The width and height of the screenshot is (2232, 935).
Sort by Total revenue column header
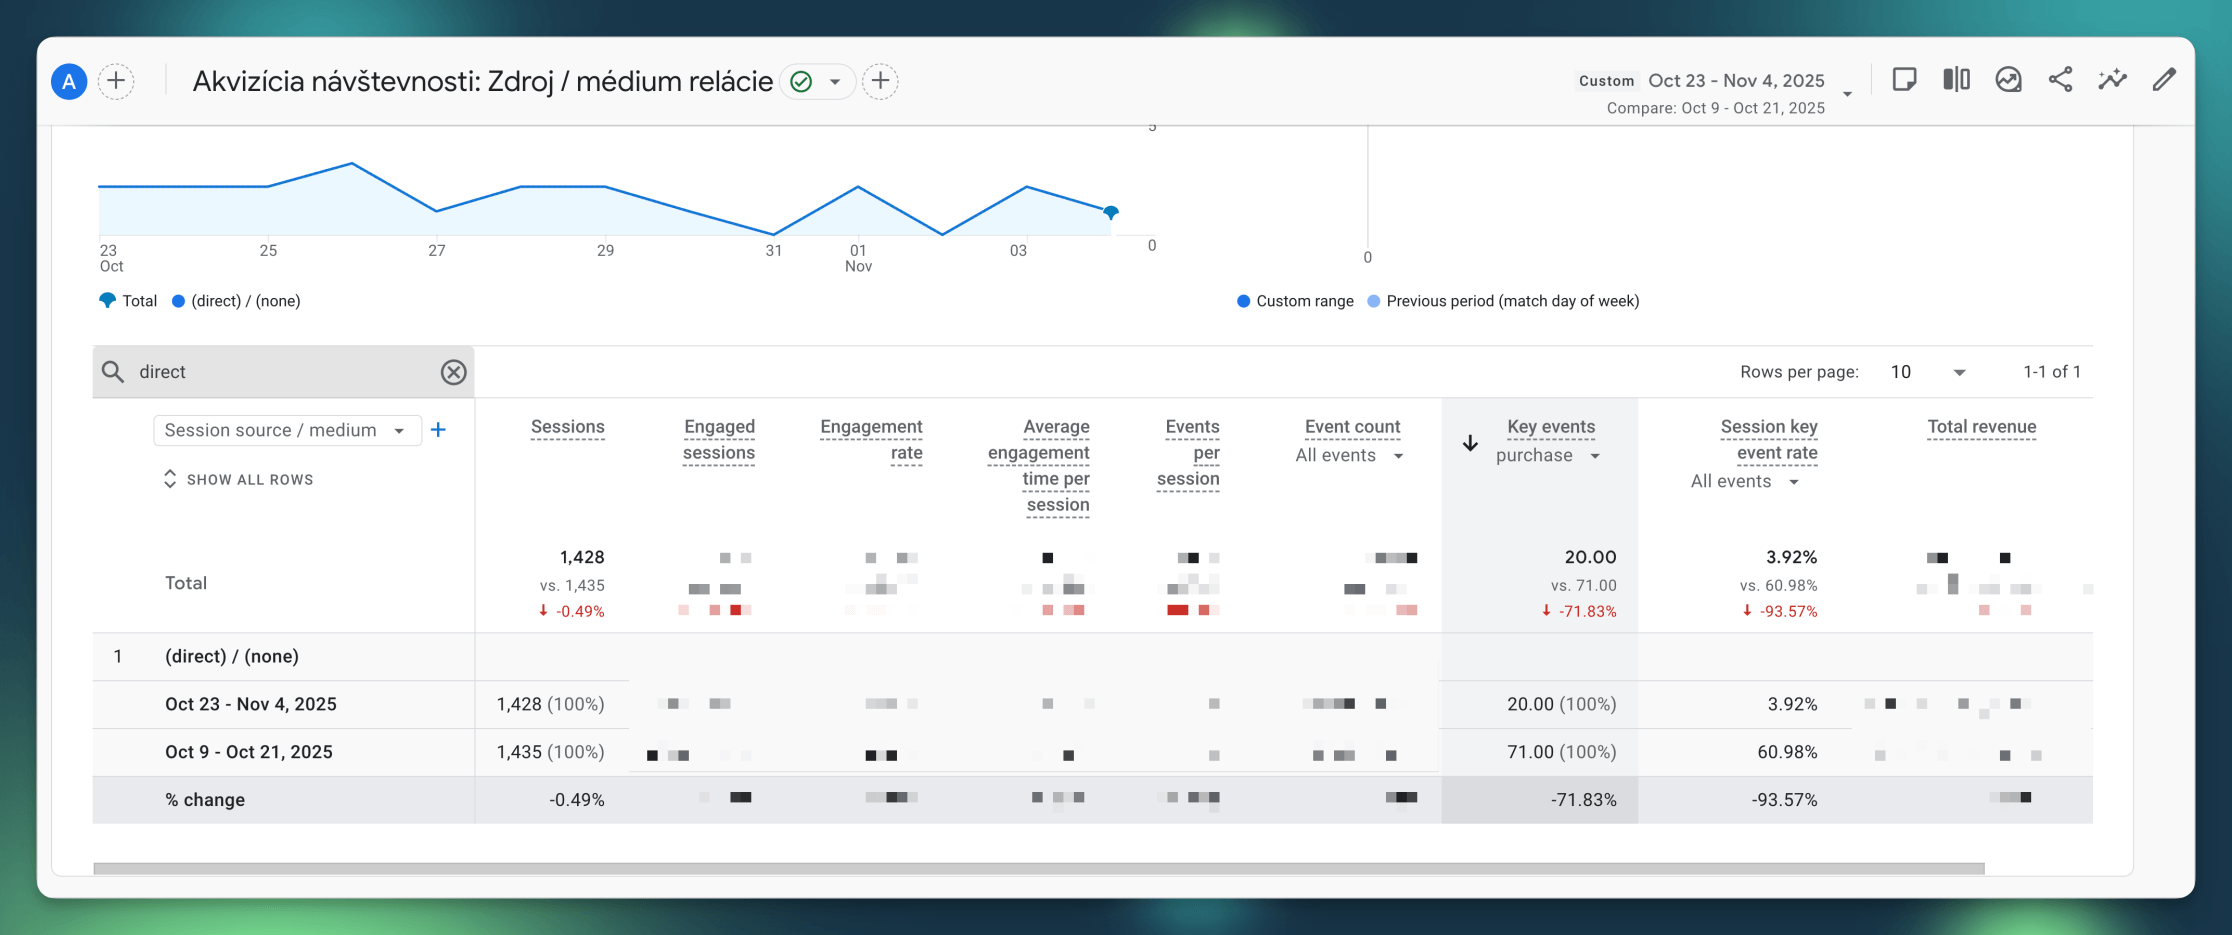point(1981,427)
